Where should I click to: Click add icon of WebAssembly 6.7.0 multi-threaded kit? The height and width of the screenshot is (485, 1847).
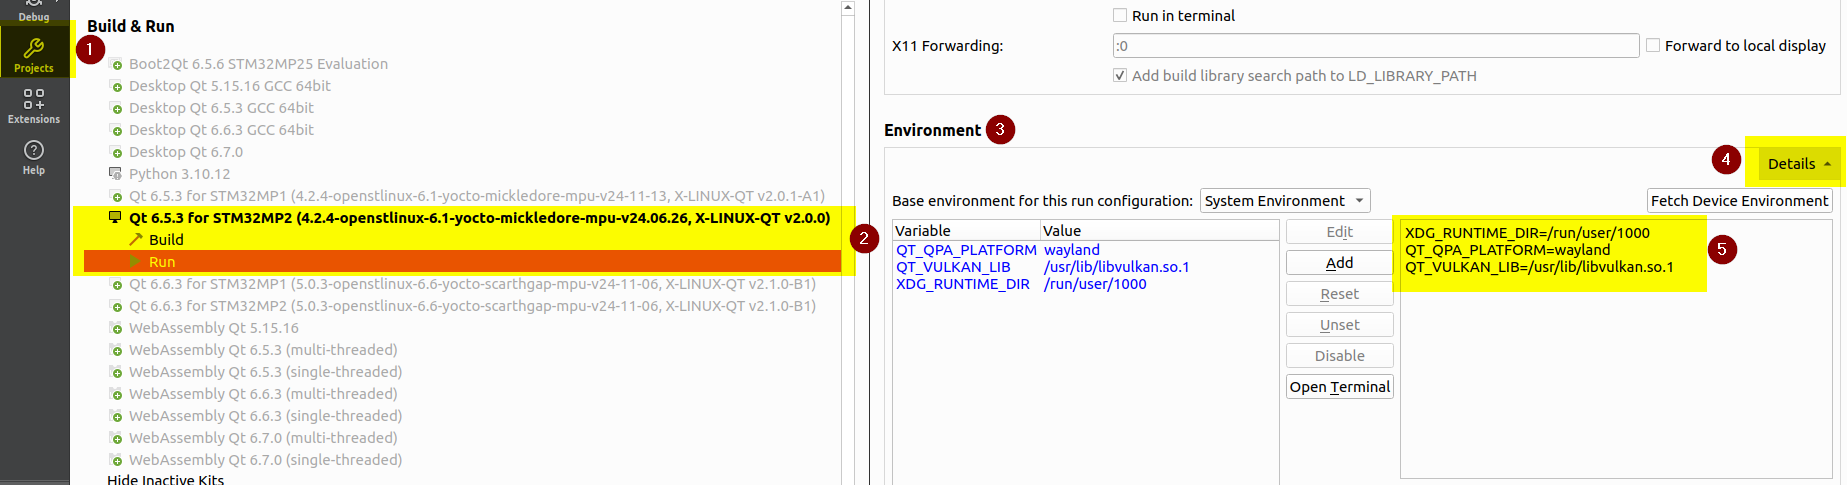(x=115, y=438)
